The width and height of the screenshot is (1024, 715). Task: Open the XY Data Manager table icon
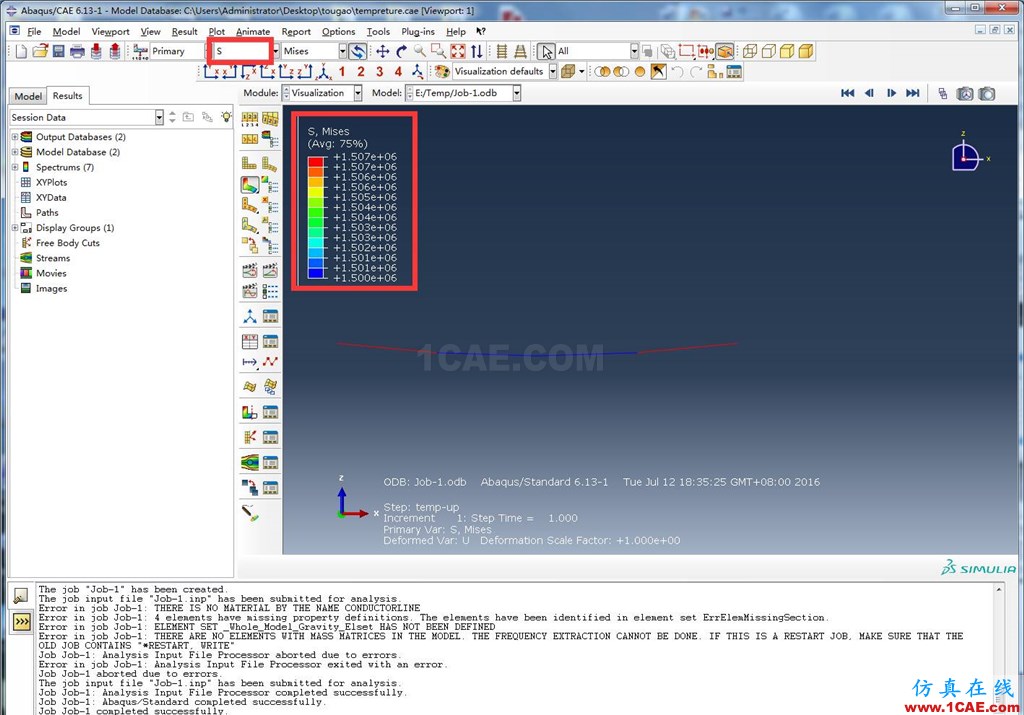pos(270,341)
